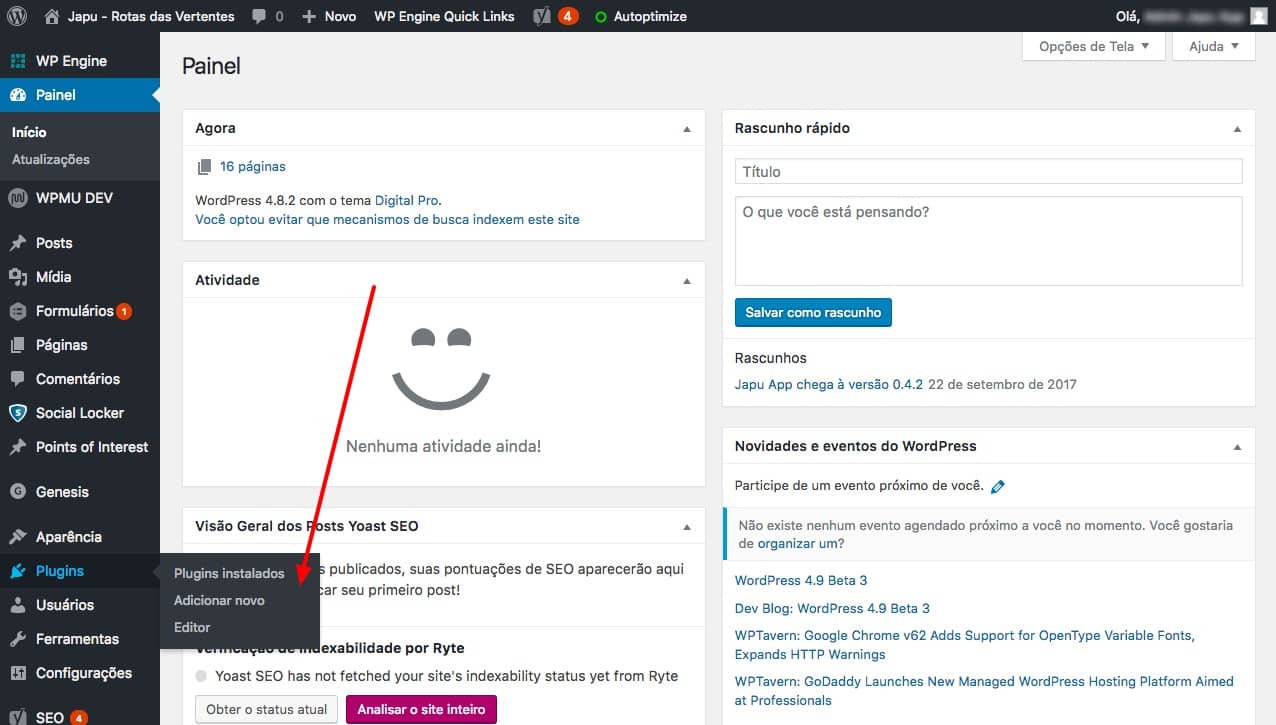Click the Posts pushpin icon
Image resolution: width=1276 pixels, height=725 pixels.
coord(18,243)
